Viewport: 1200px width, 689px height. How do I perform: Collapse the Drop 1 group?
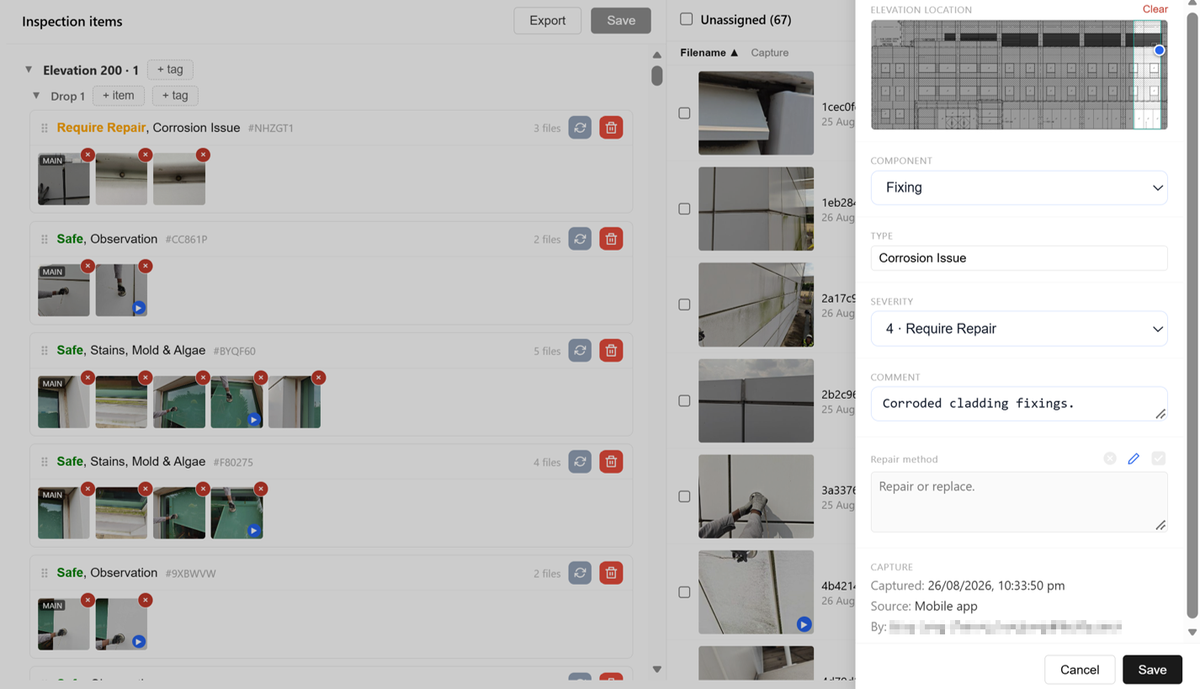pos(36,96)
